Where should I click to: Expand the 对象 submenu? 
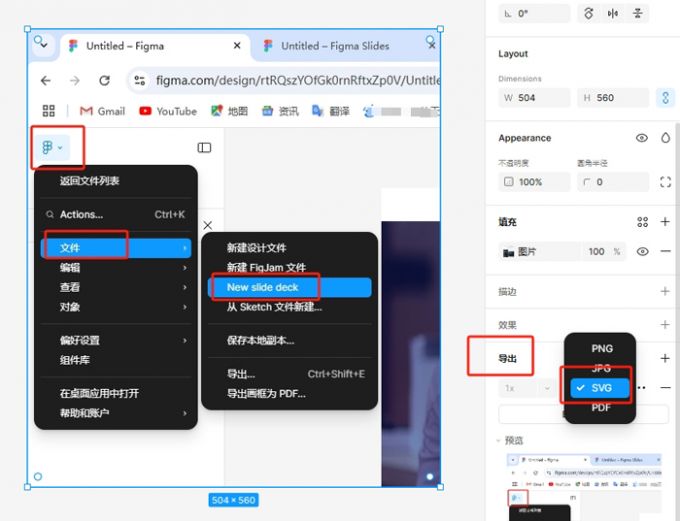115,307
